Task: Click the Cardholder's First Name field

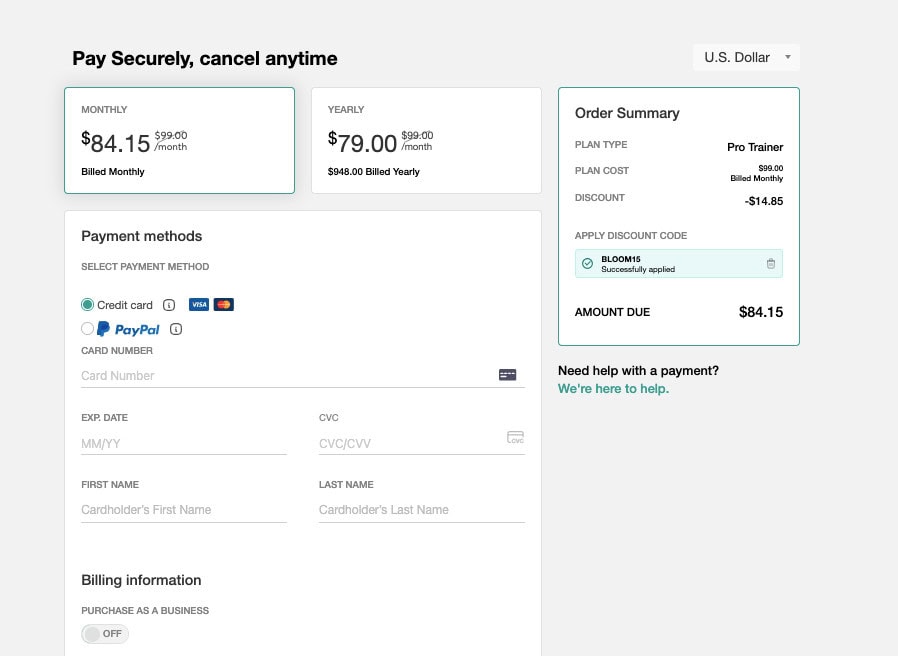Action: point(183,510)
